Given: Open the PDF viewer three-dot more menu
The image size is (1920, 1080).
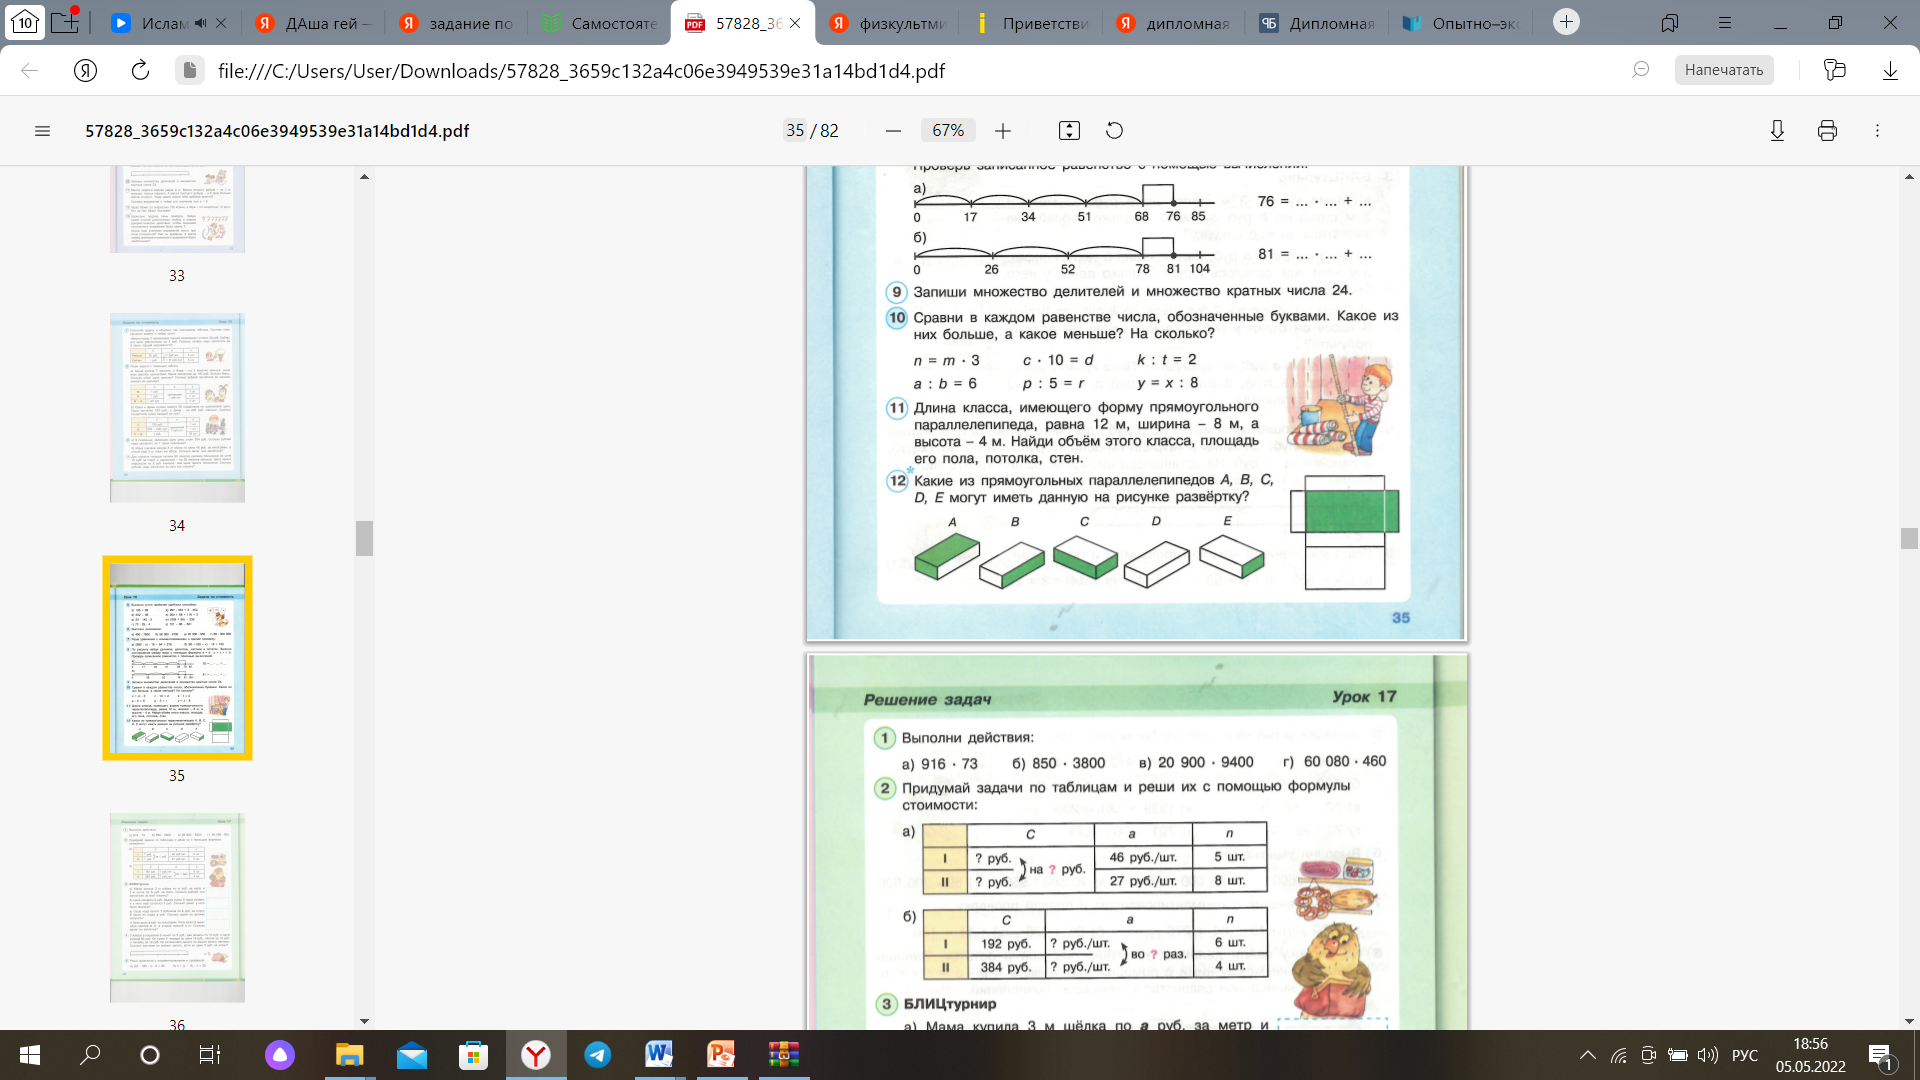Looking at the screenshot, I should point(1877,131).
